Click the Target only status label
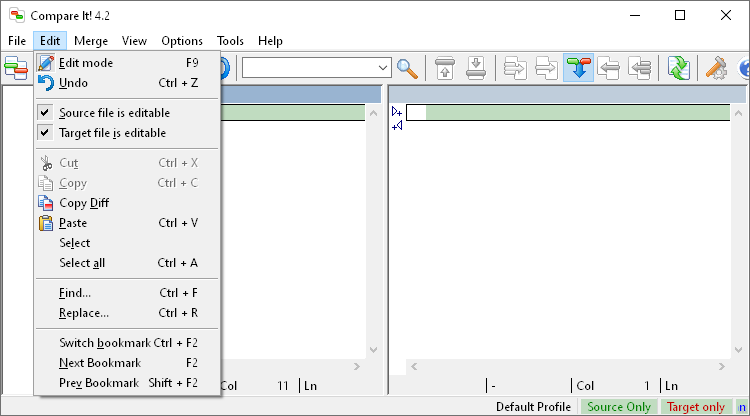The height and width of the screenshot is (416, 750). click(696, 407)
